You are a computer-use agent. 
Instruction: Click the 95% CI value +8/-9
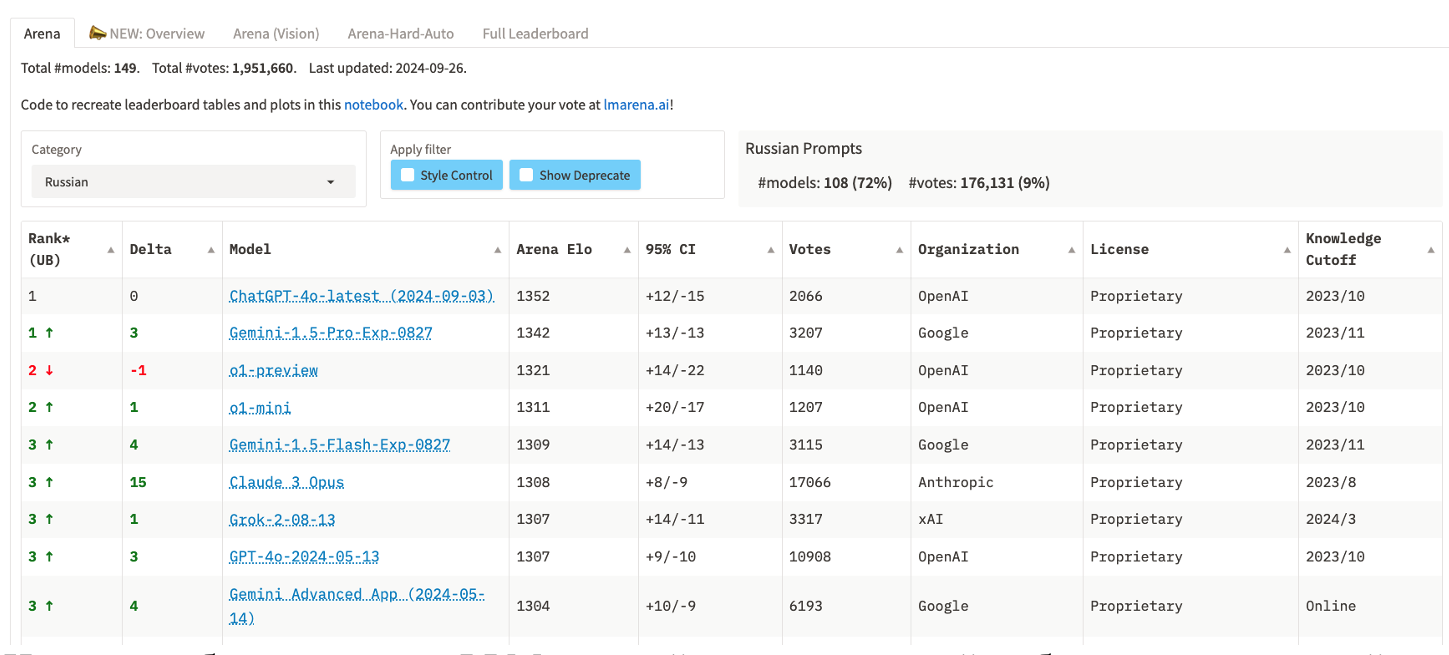666,482
